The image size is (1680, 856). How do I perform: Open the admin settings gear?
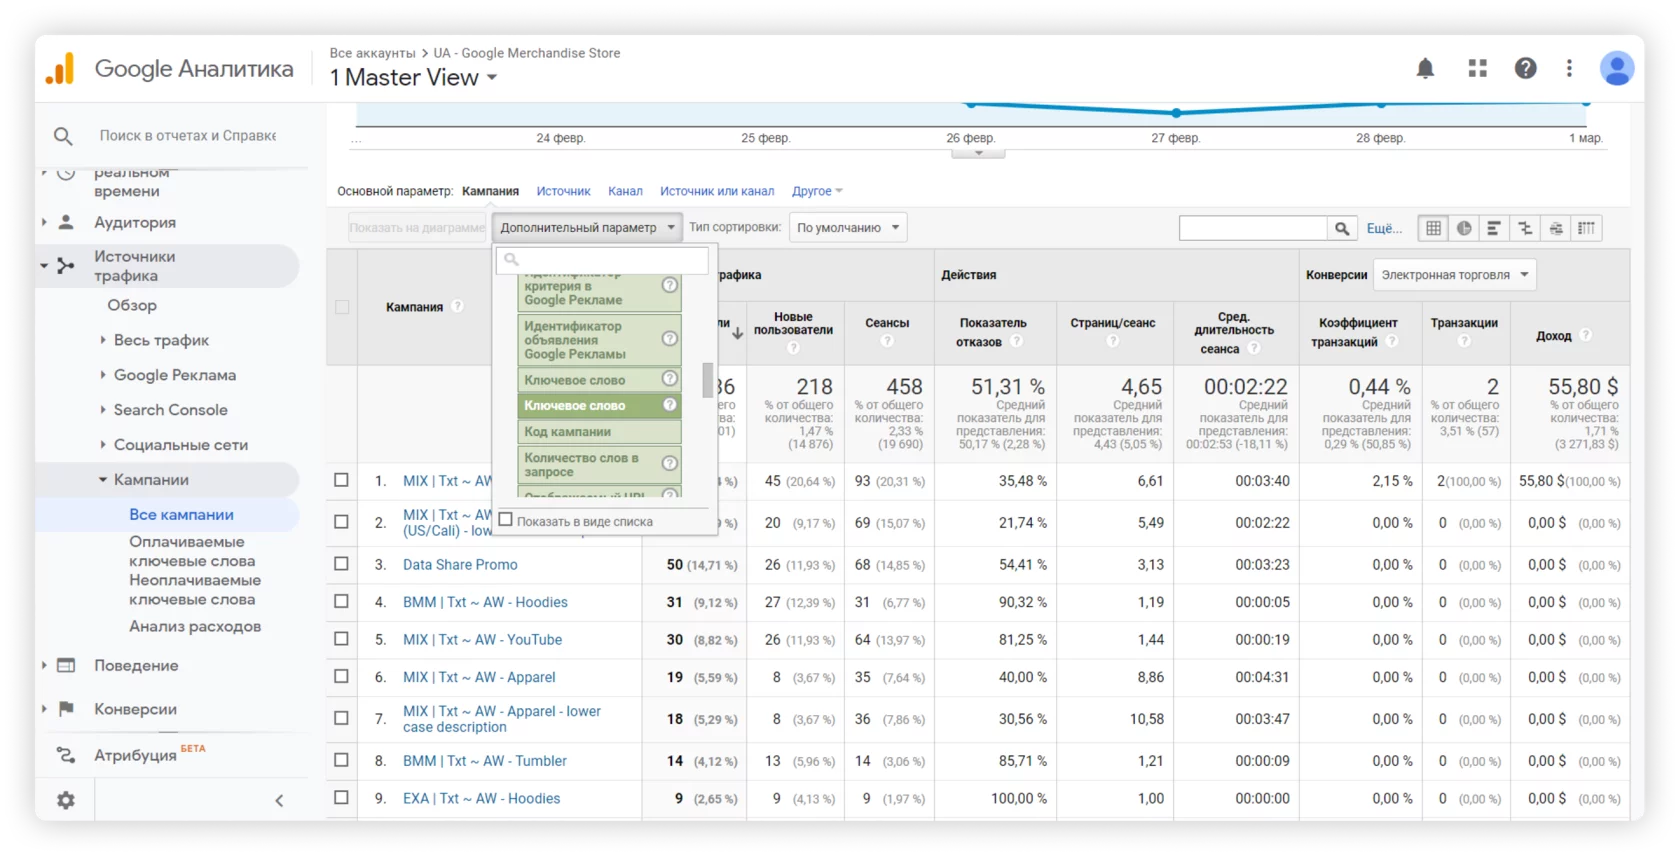(x=65, y=800)
